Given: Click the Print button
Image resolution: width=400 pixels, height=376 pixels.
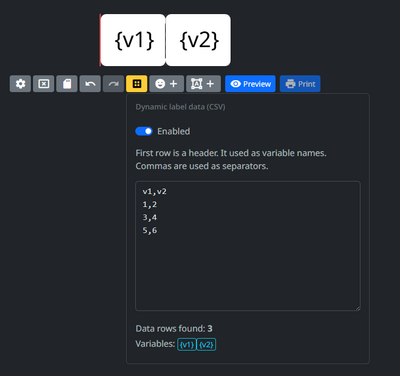Looking at the screenshot, I should point(300,84).
